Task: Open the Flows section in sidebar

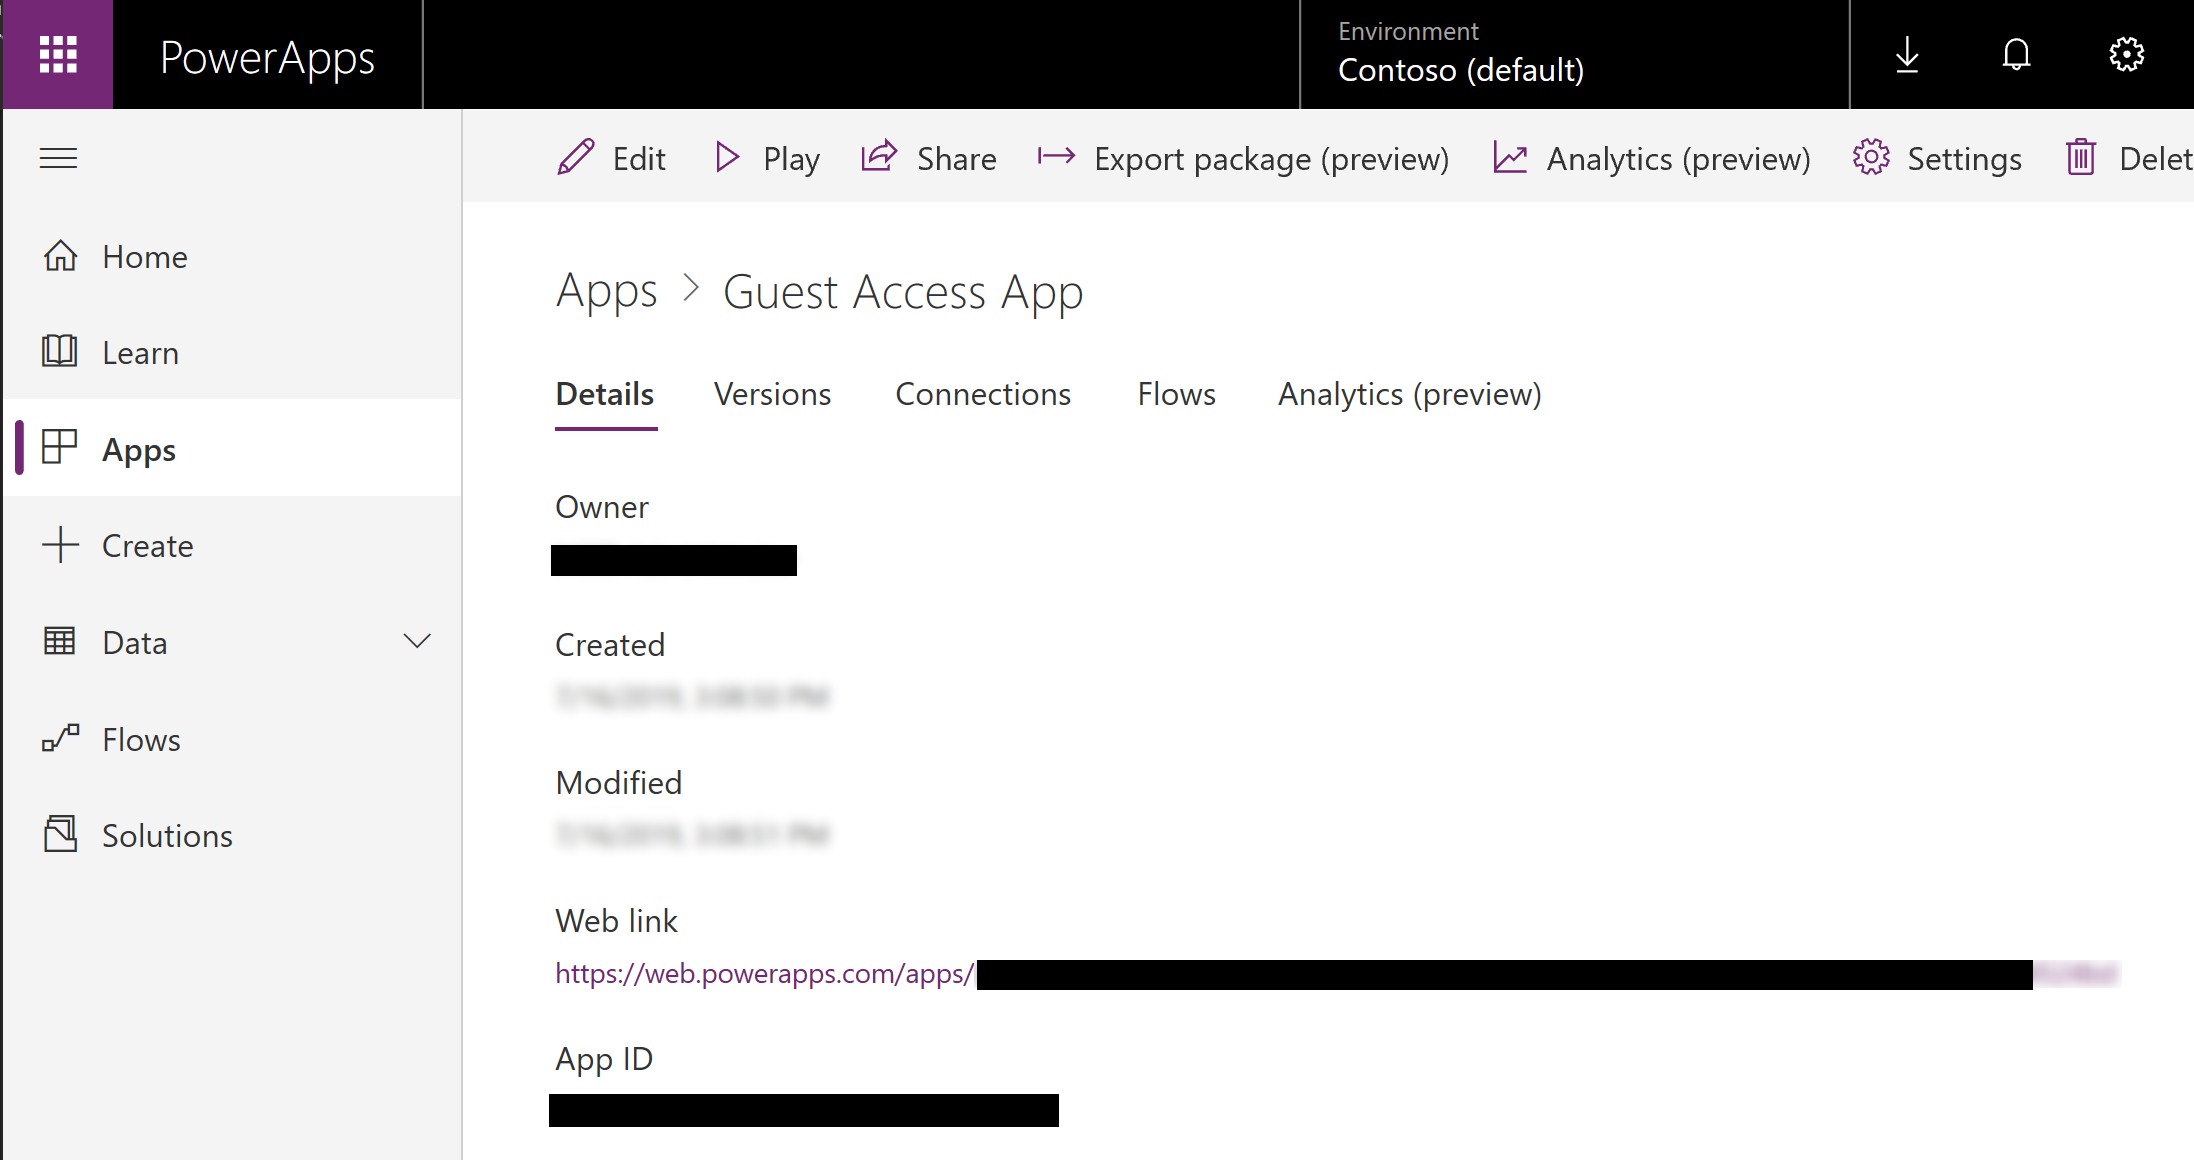Action: (x=141, y=739)
